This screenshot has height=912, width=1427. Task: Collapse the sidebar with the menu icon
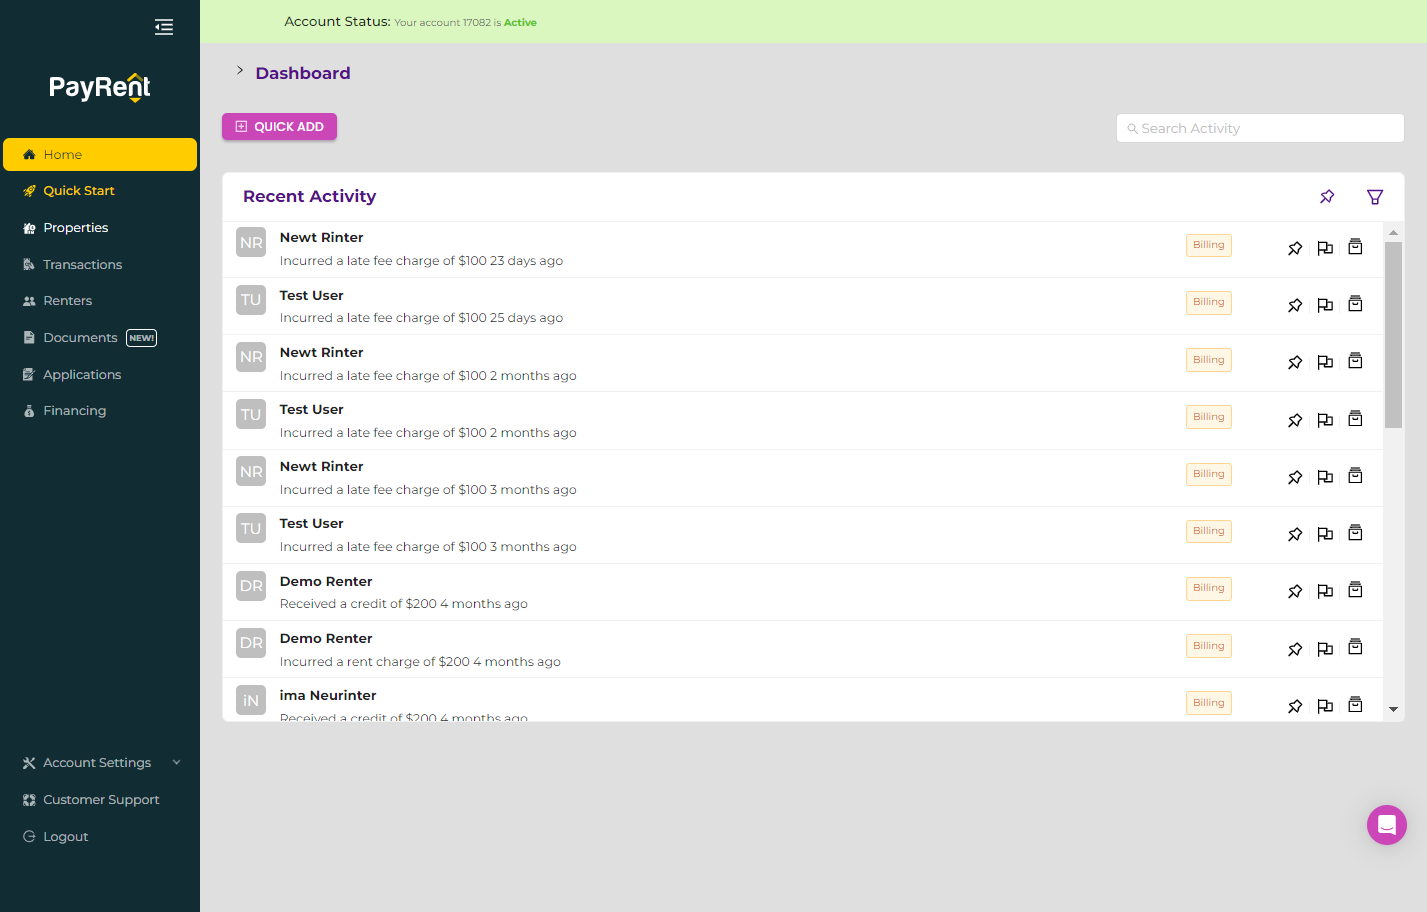click(164, 27)
